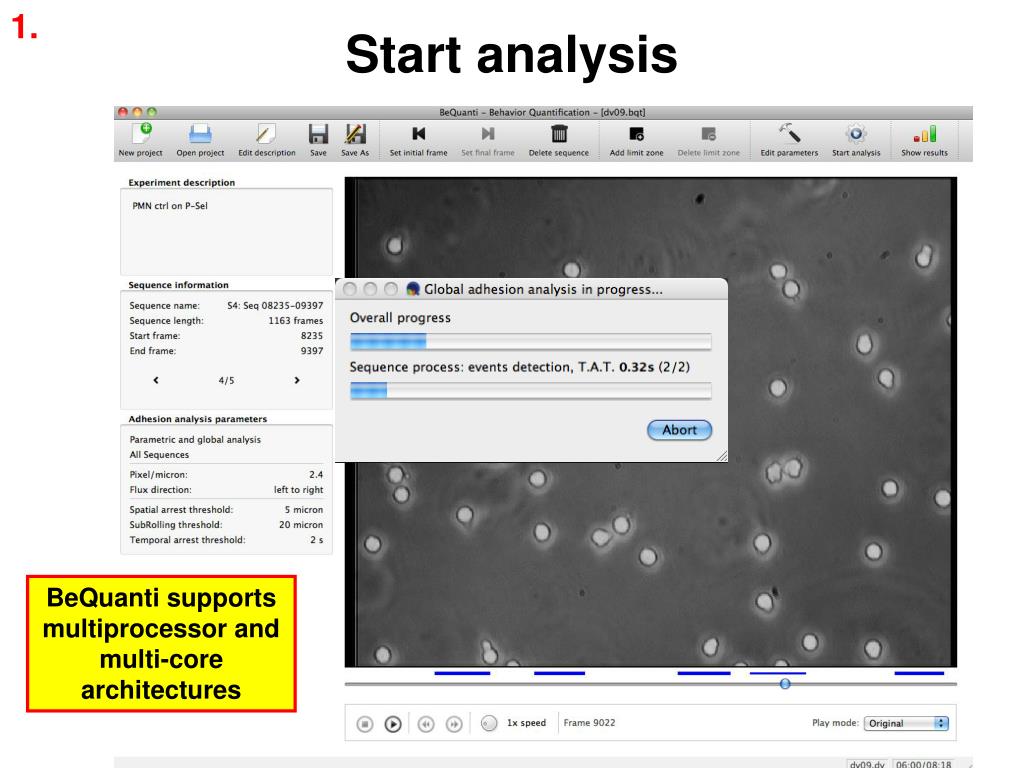
Task: Click the Overall progress bar
Action: [530, 341]
